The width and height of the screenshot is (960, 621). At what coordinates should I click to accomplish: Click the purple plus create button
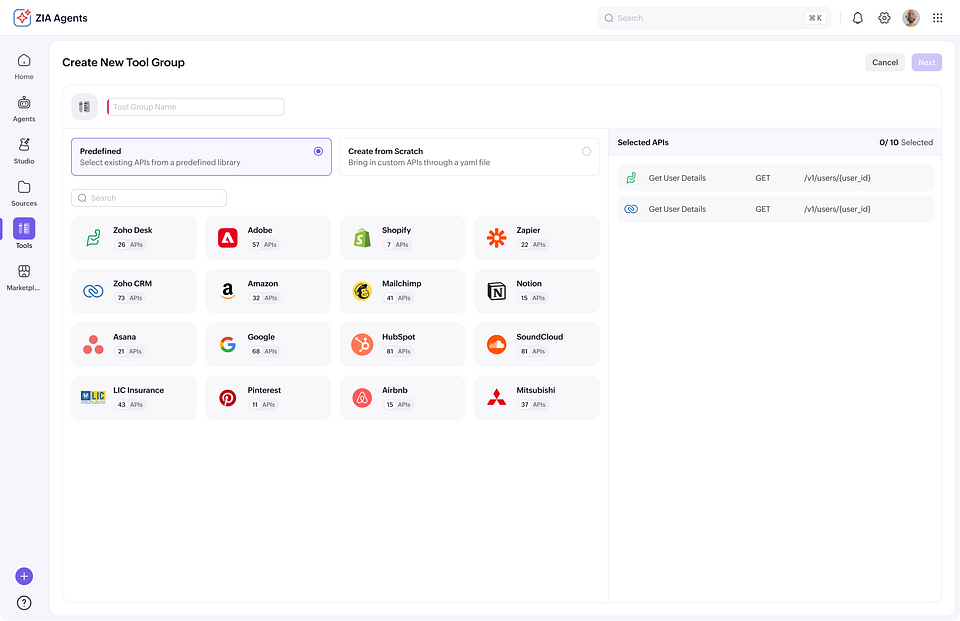tap(24, 576)
